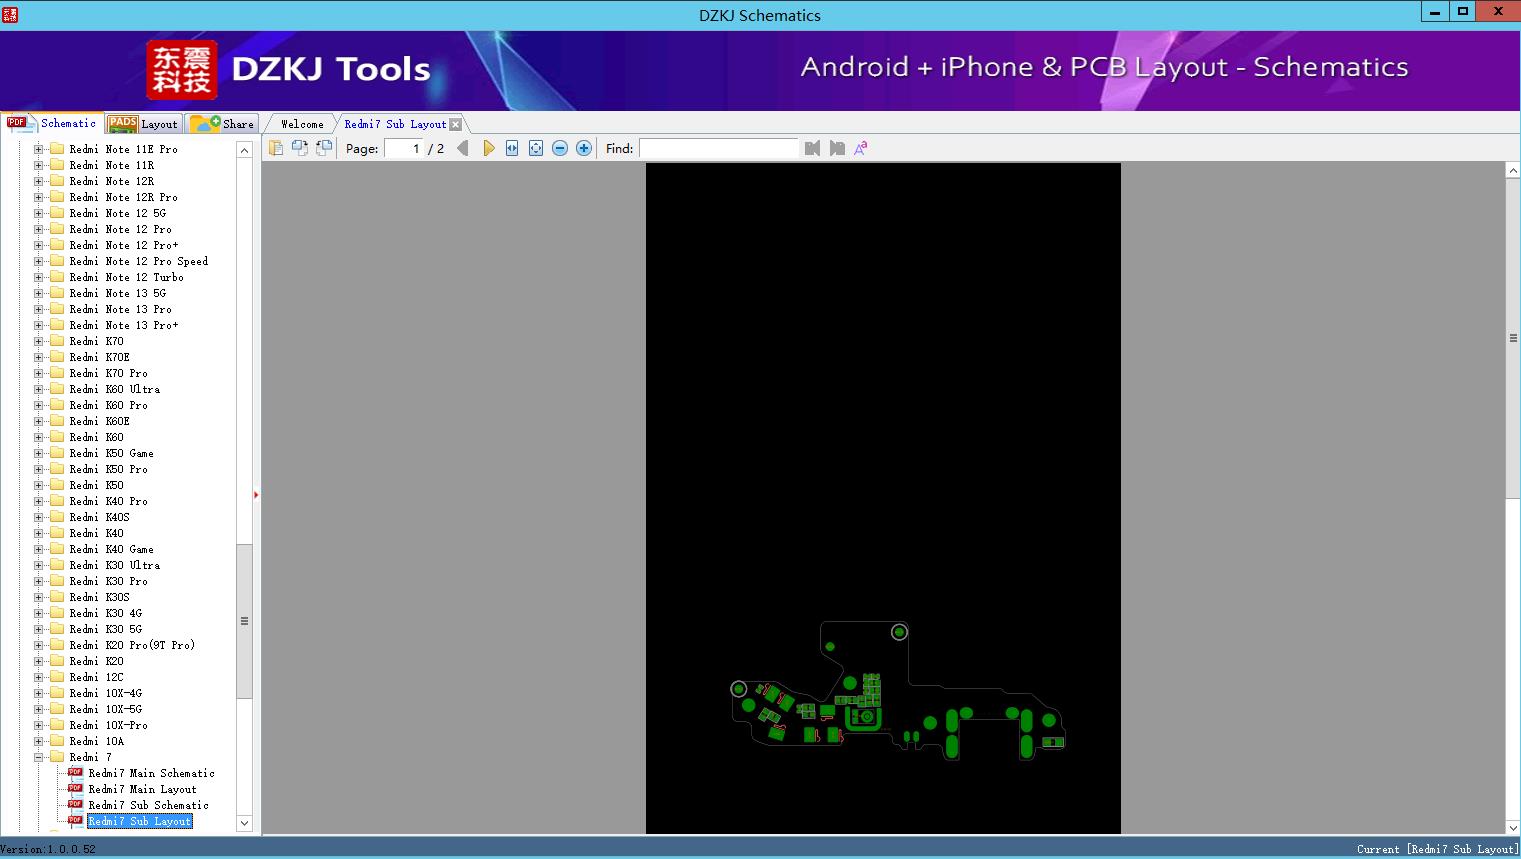
Task: Click the app icon in the title bar
Action: (x=10, y=14)
